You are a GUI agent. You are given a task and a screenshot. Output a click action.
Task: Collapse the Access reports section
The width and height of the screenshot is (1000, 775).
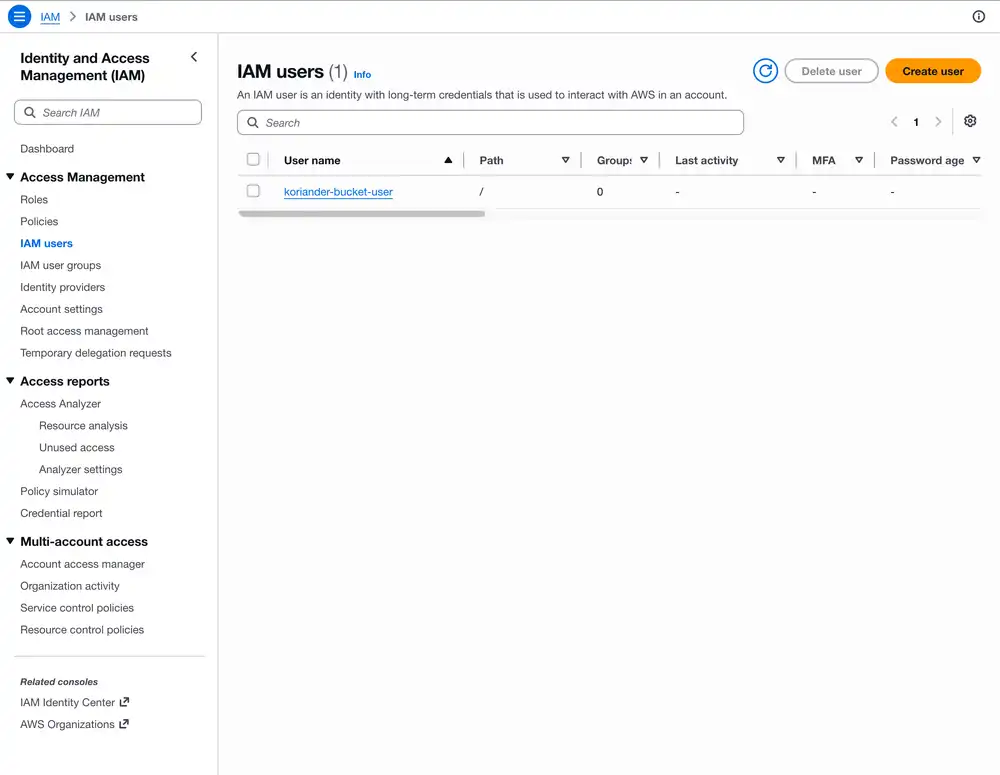point(10,381)
